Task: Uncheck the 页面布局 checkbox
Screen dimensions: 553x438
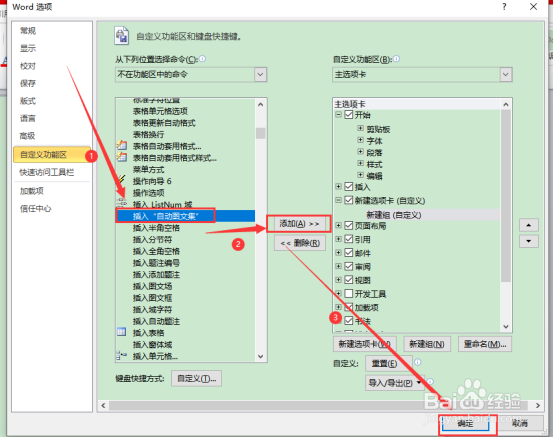Action: (x=348, y=225)
